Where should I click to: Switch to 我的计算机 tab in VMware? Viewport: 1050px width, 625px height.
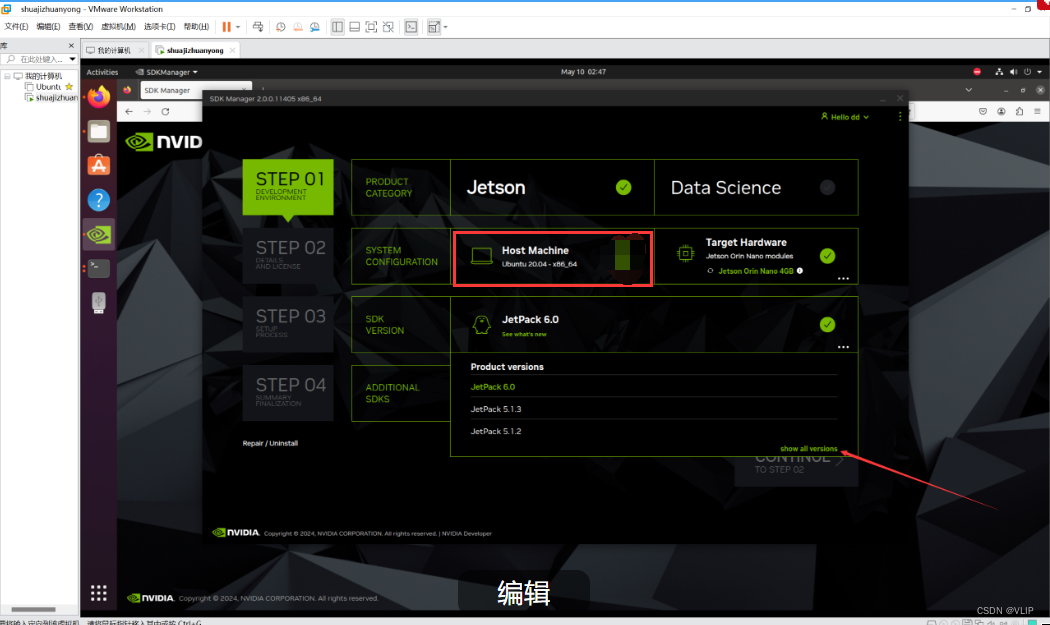[114, 50]
